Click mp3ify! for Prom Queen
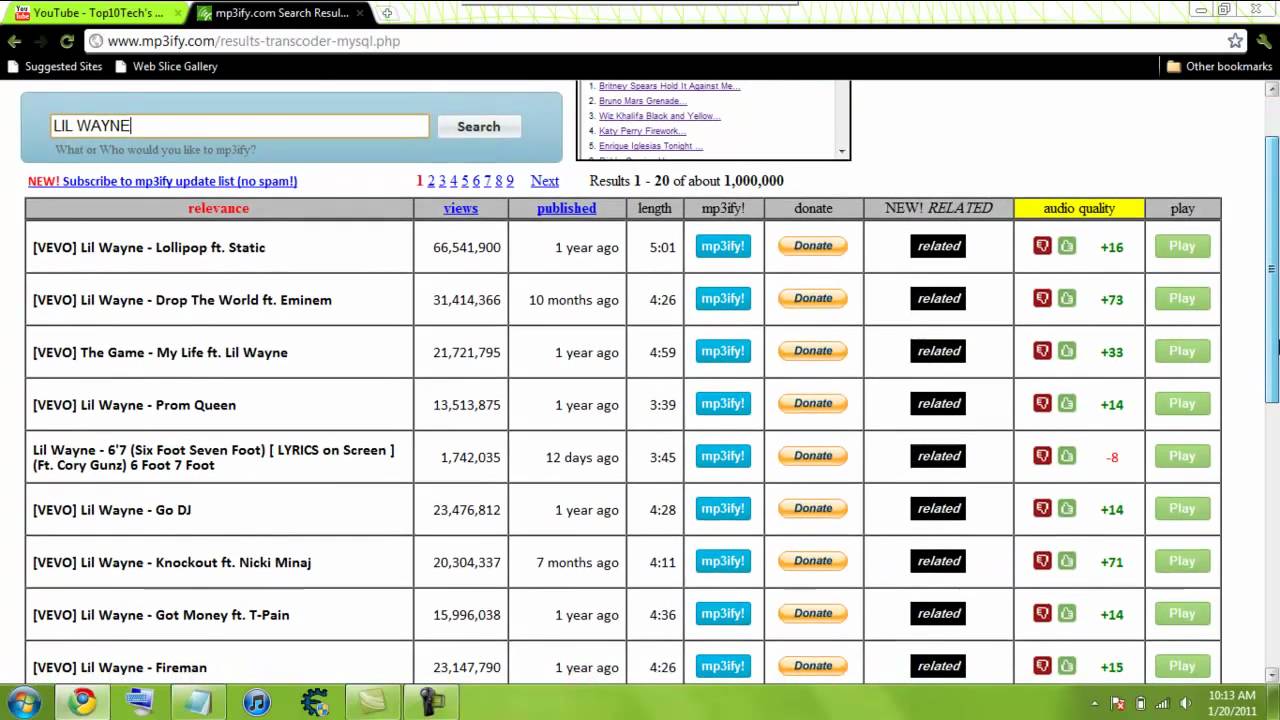The width and height of the screenshot is (1280, 720). (723, 404)
